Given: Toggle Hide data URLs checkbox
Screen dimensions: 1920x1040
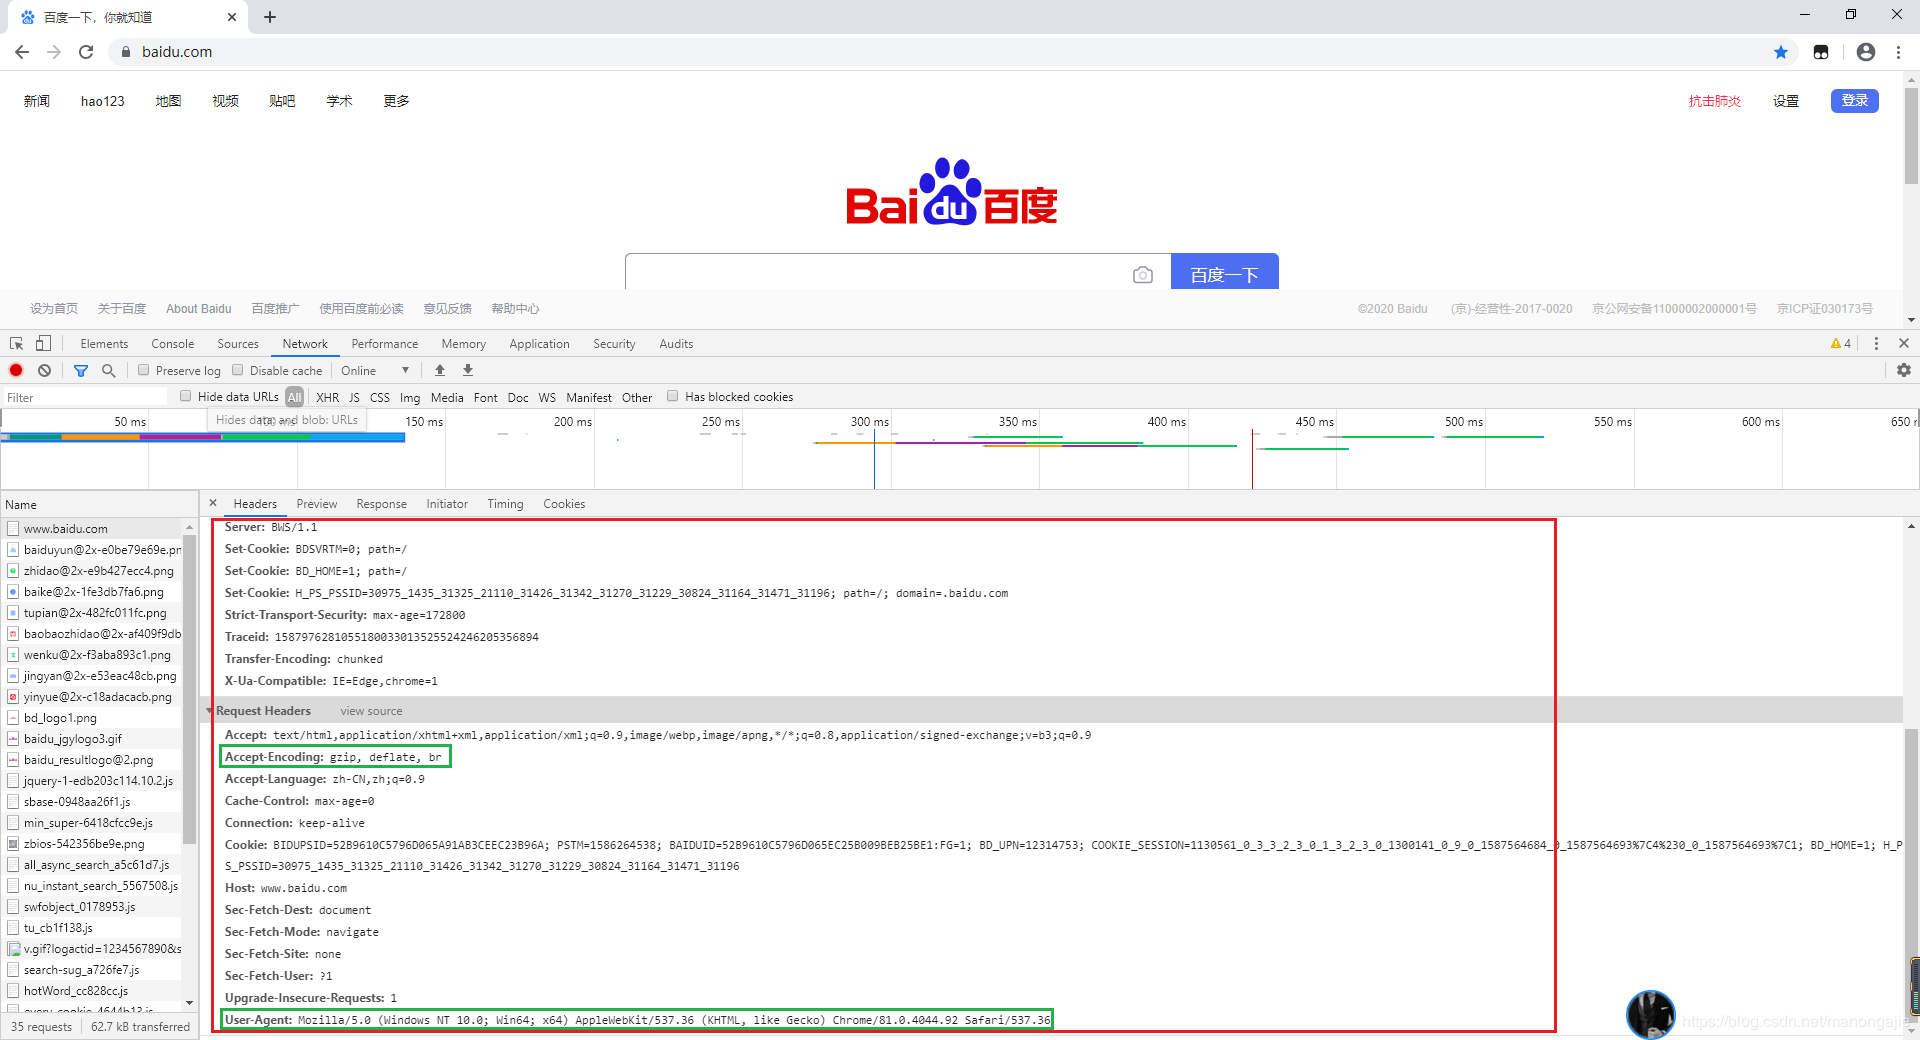Looking at the screenshot, I should coord(186,396).
